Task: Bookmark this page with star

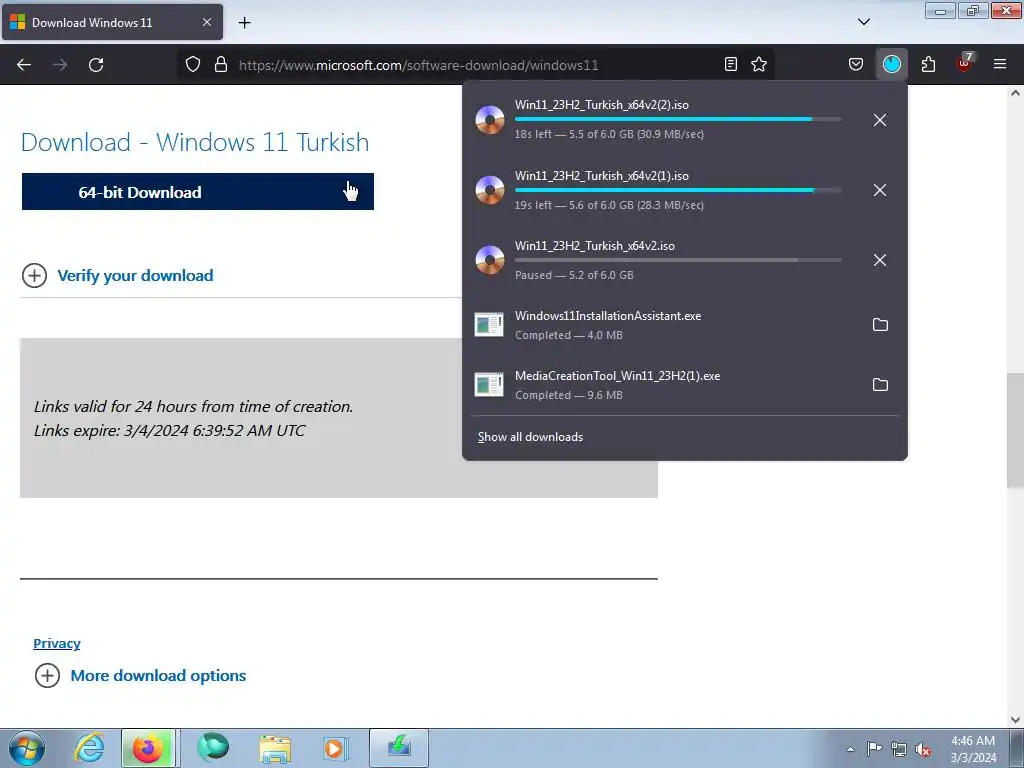Action: pyautogui.click(x=759, y=64)
